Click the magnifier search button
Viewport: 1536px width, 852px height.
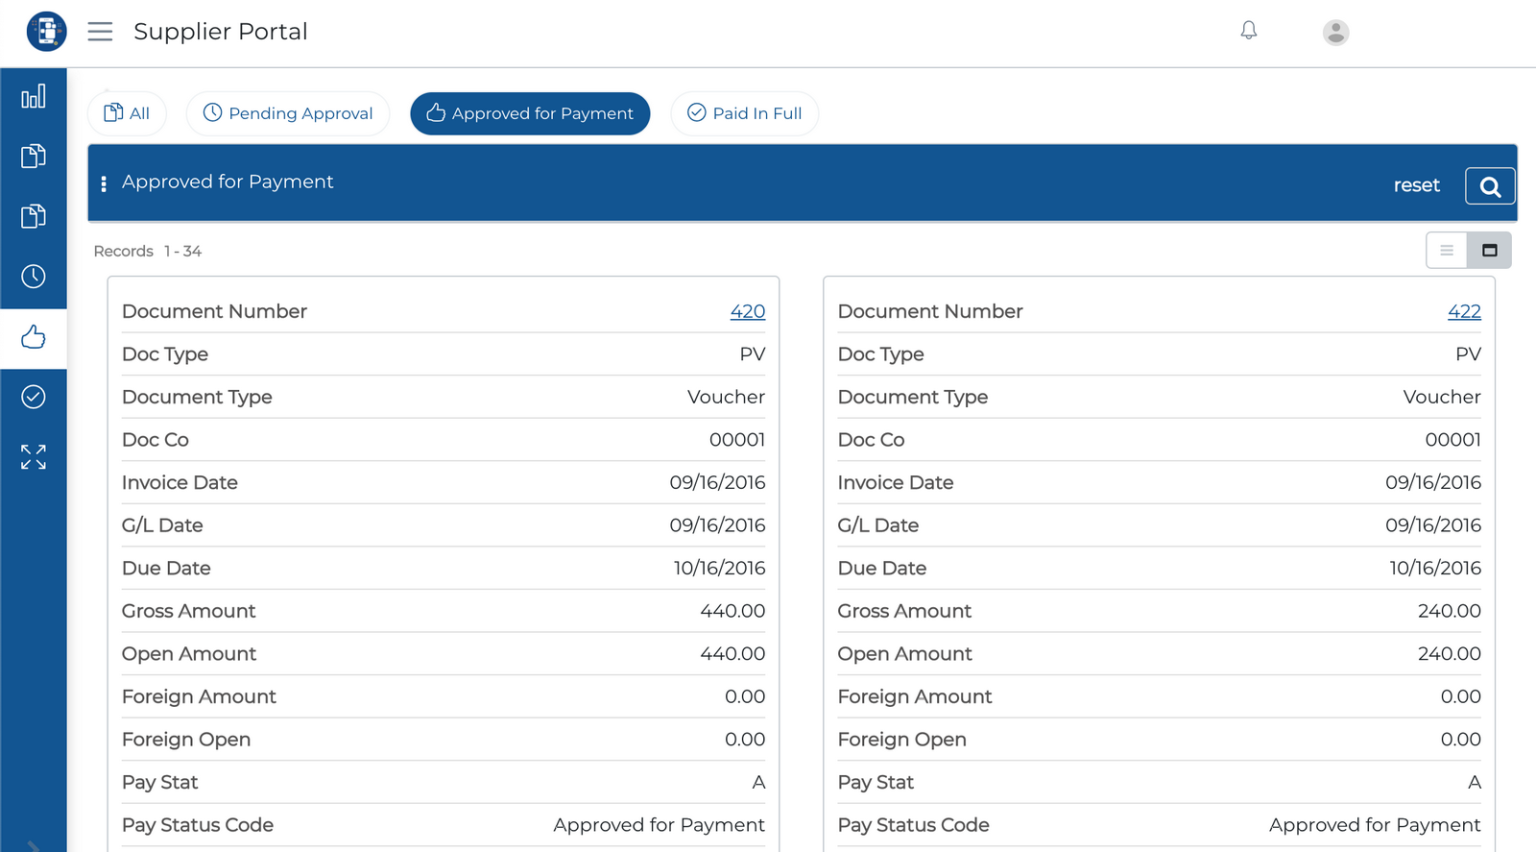tap(1489, 186)
